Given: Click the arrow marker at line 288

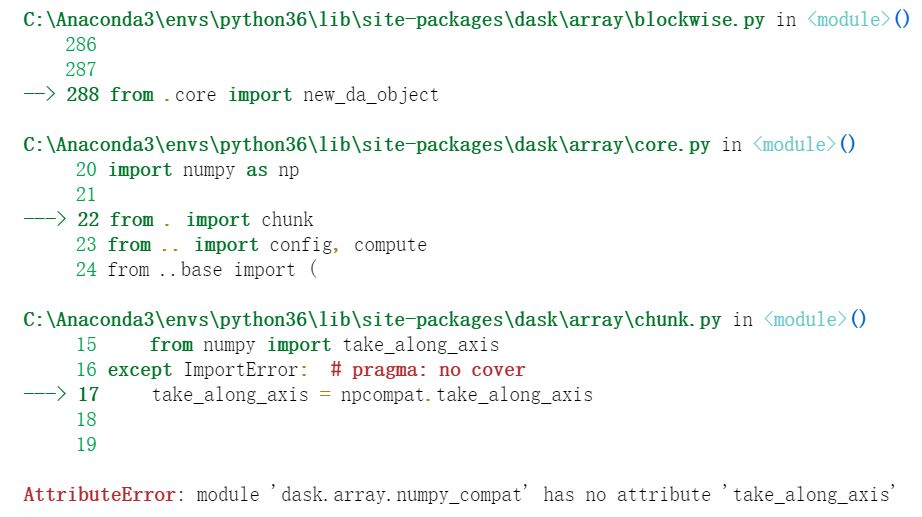Looking at the screenshot, I should [39, 94].
